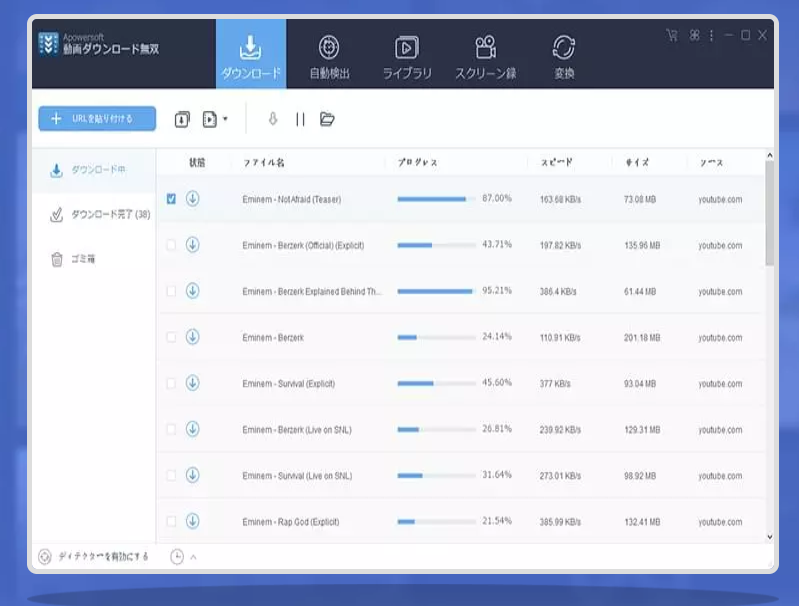Click the list scrollbar up arrow
The image size is (799, 606).
769,155
